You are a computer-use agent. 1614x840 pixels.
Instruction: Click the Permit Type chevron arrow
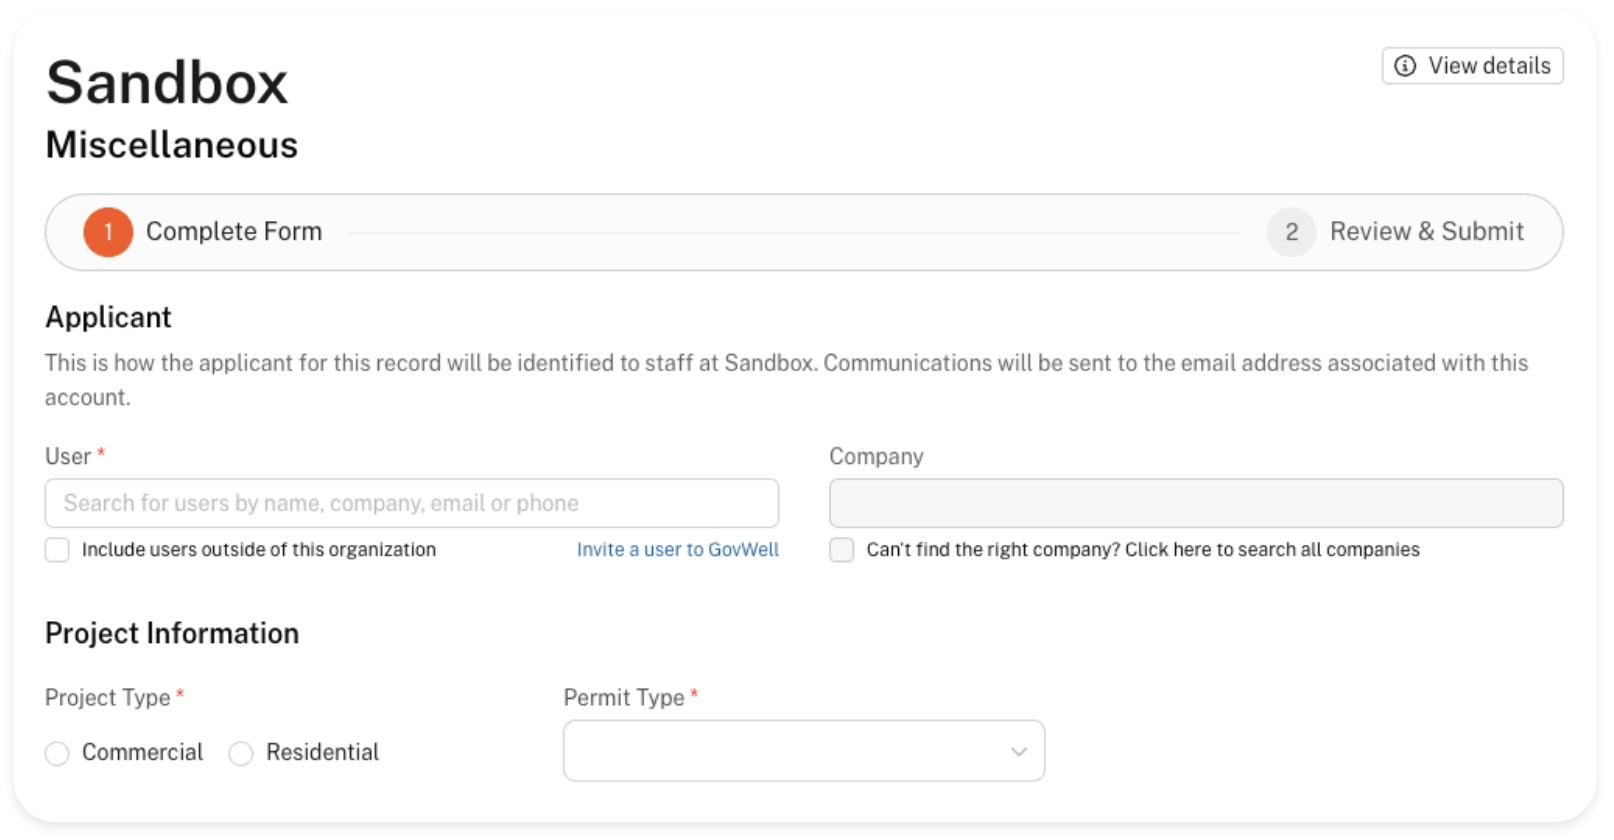1018,752
